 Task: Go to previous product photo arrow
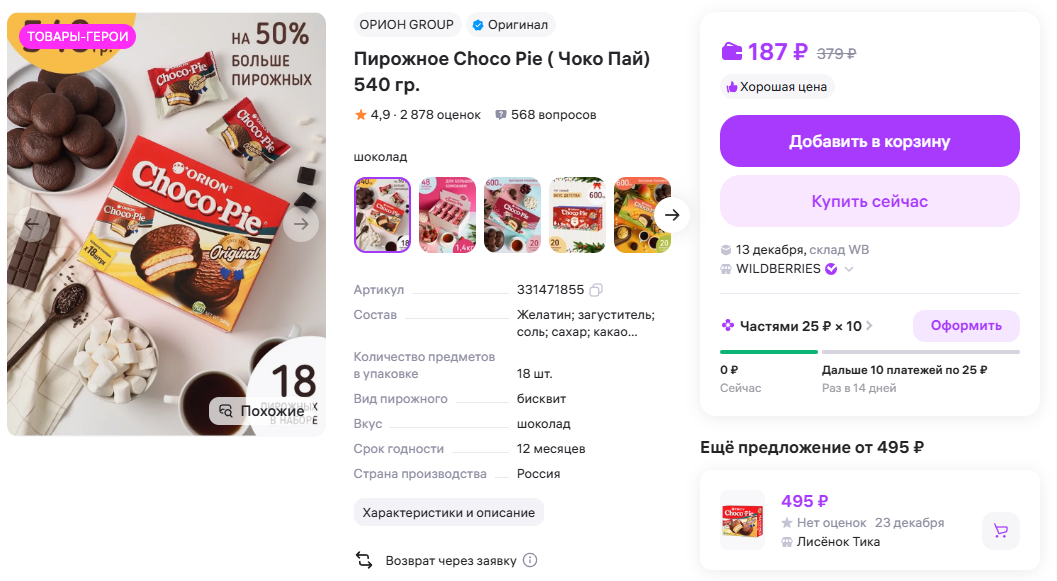pos(33,224)
